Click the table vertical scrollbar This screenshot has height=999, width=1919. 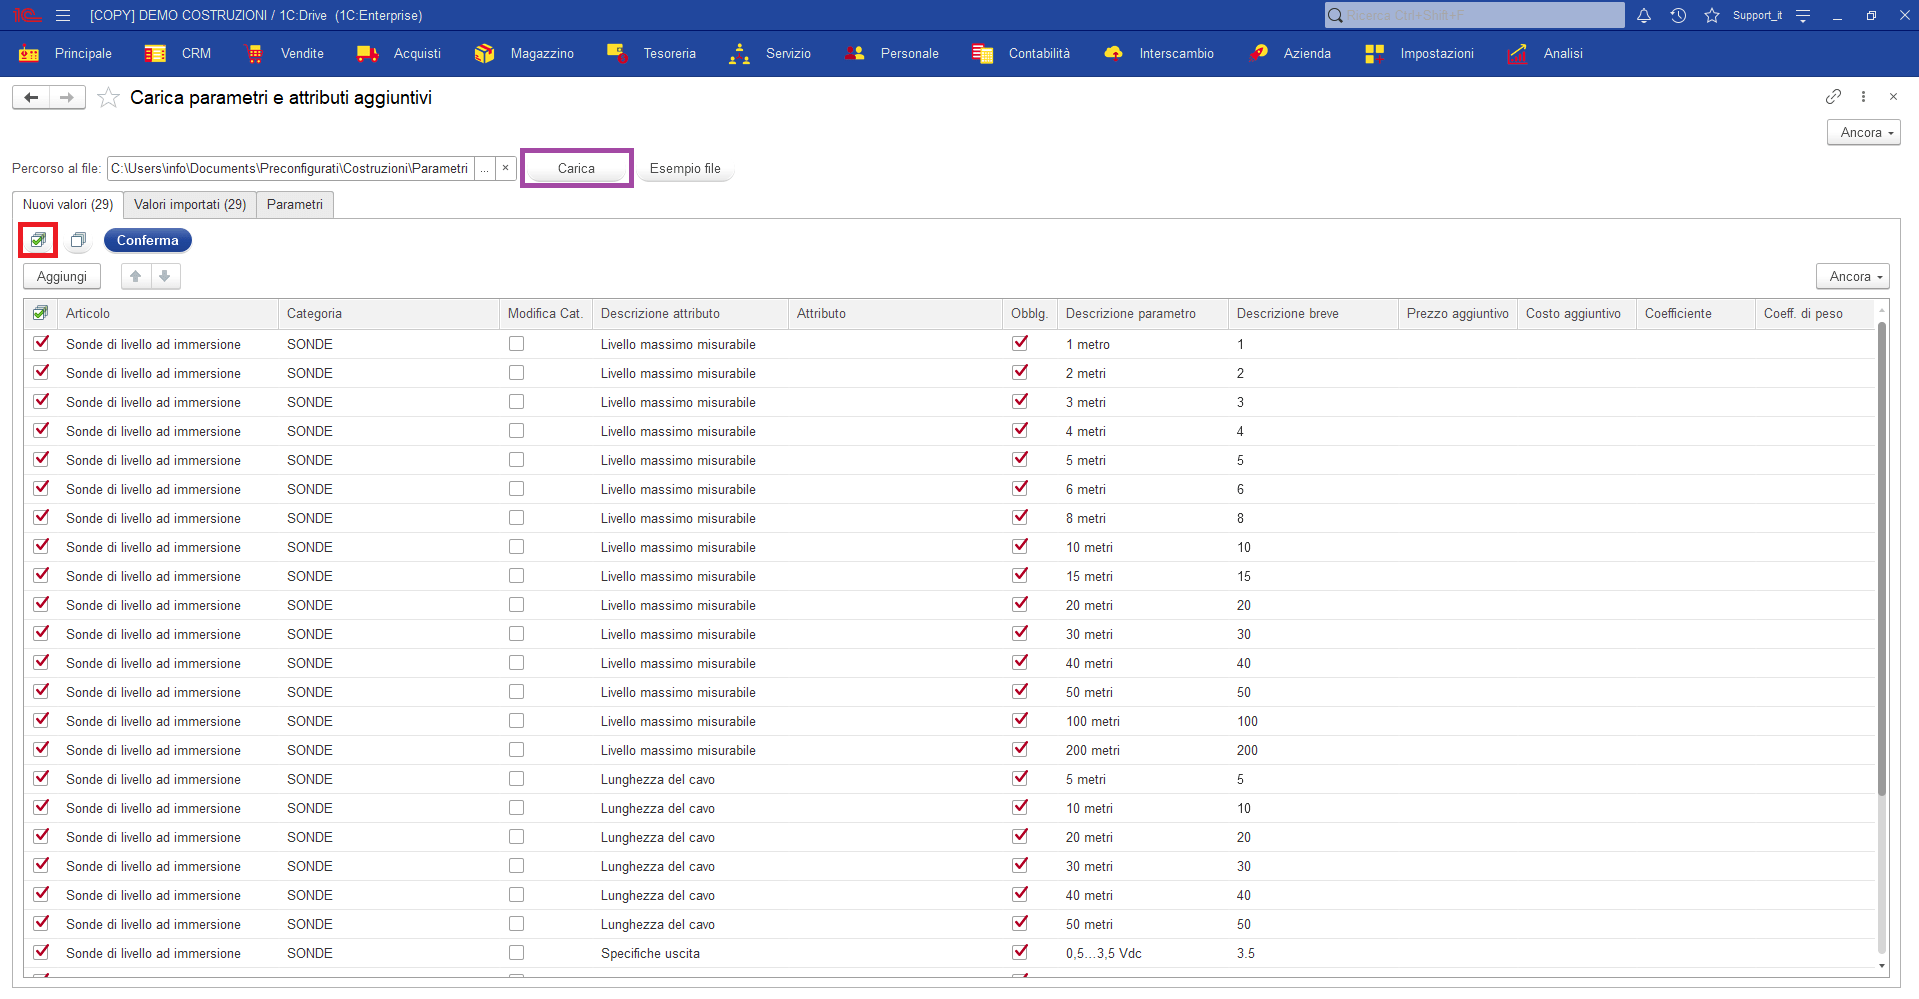[1881, 560]
